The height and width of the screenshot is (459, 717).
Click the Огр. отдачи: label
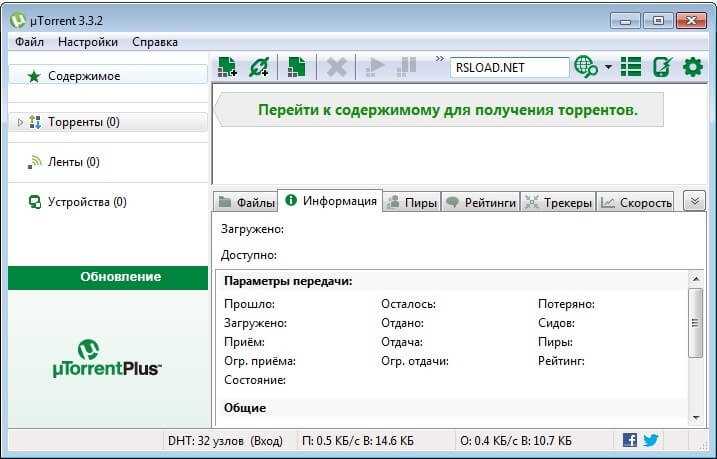[x=415, y=361]
